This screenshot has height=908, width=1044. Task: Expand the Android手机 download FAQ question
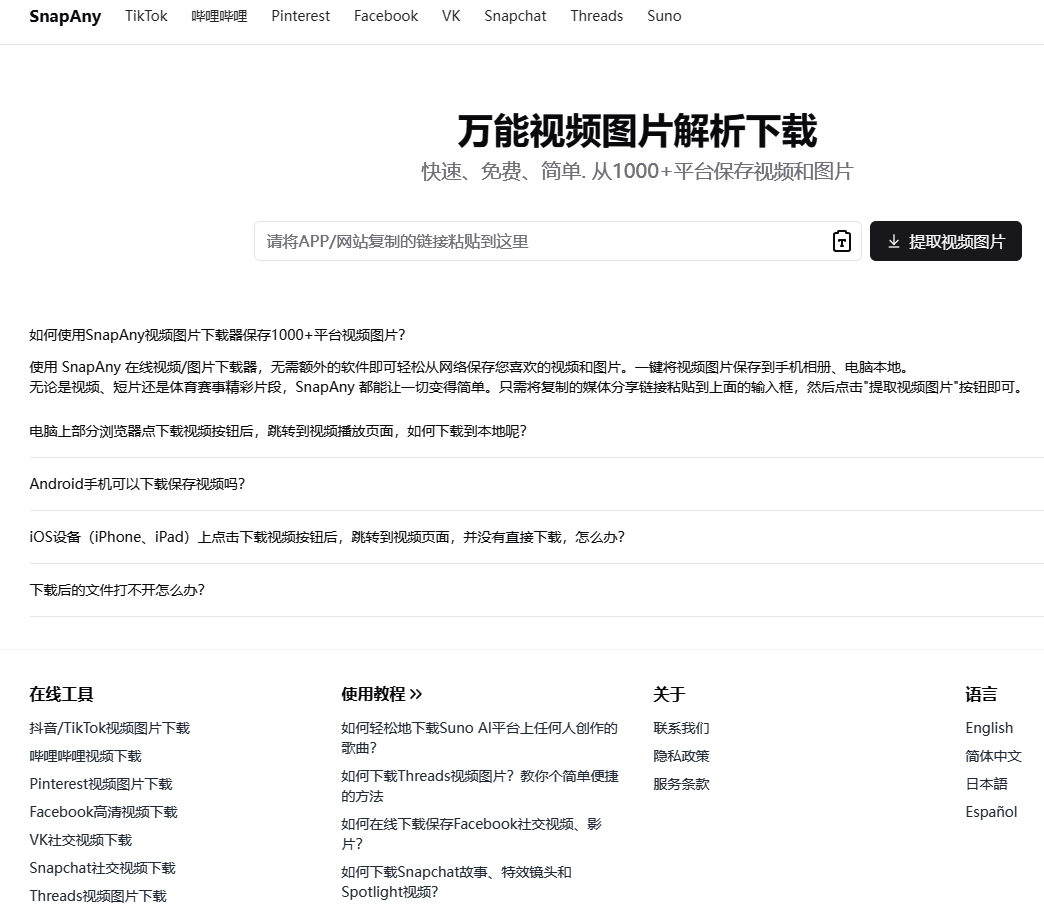point(137,484)
